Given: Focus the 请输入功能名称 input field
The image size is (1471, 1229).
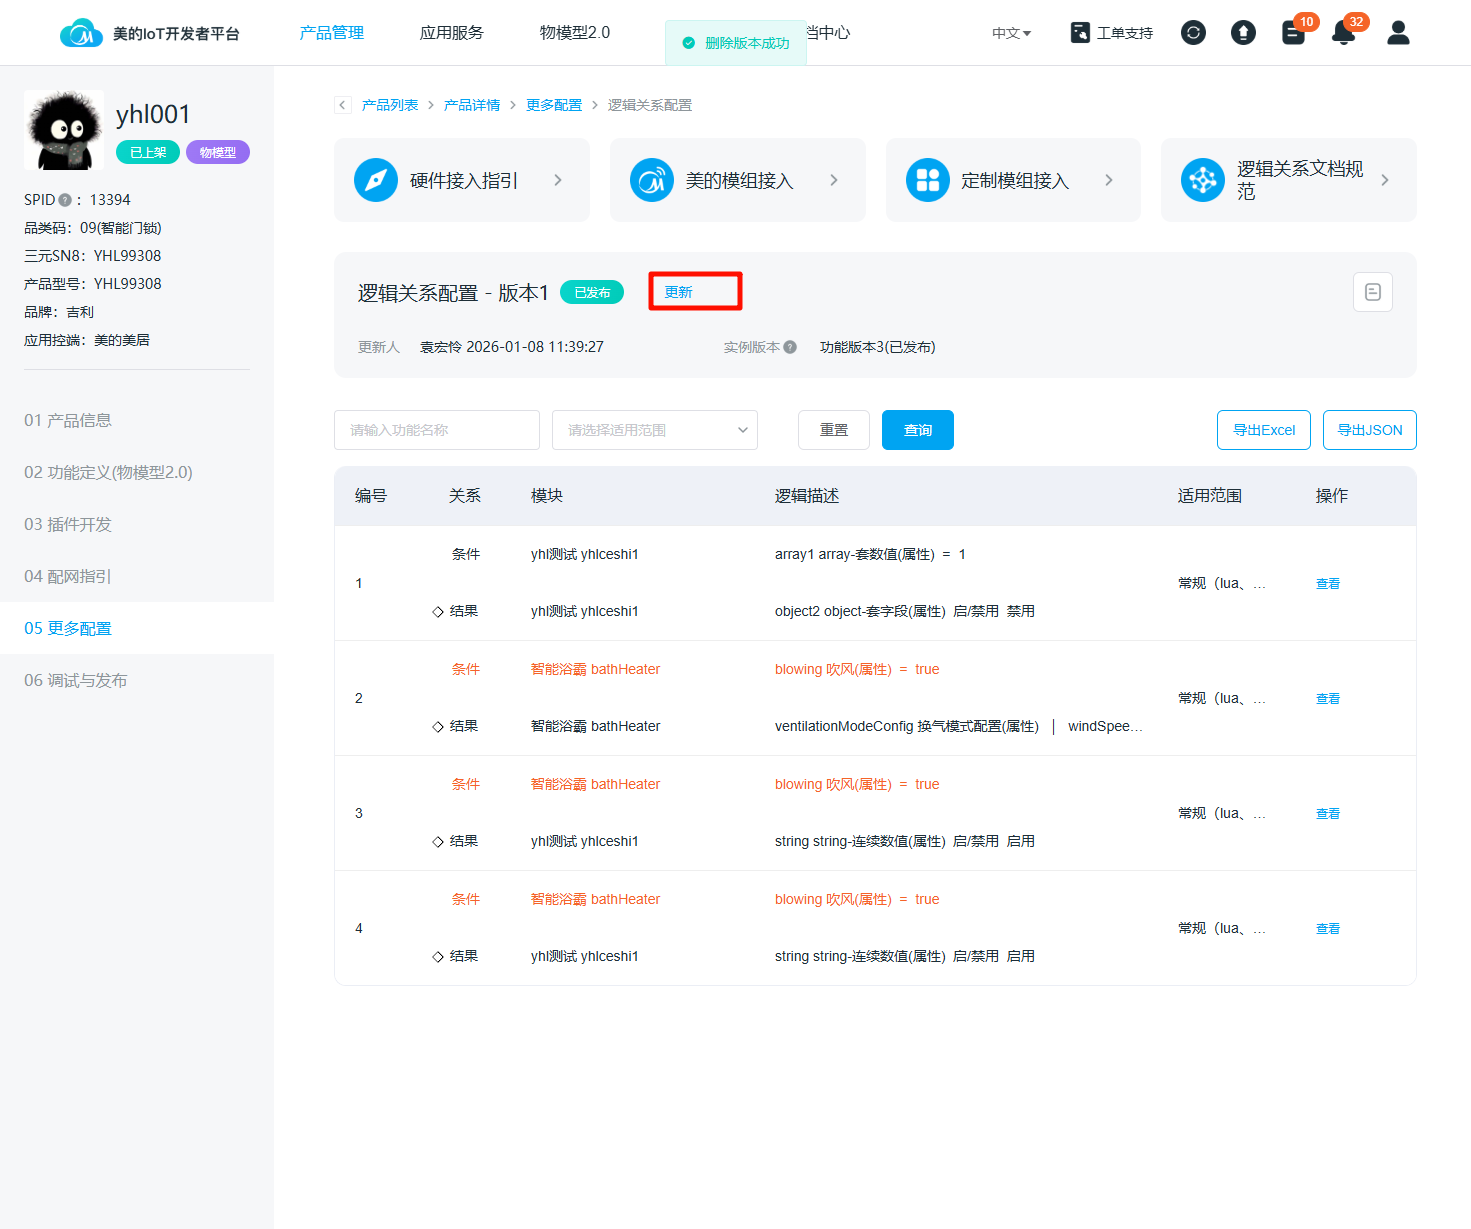Looking at the screenshot, I should point(437,430).
